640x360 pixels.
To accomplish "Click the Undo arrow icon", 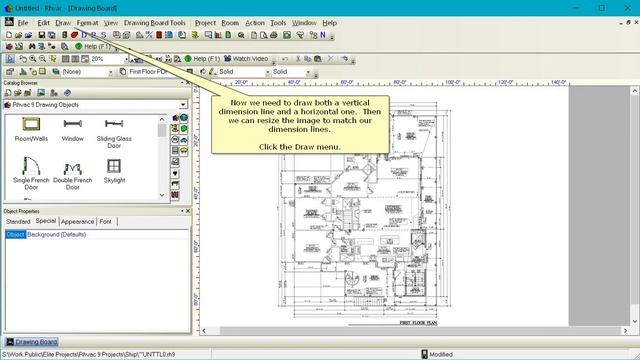I will 284,59.
